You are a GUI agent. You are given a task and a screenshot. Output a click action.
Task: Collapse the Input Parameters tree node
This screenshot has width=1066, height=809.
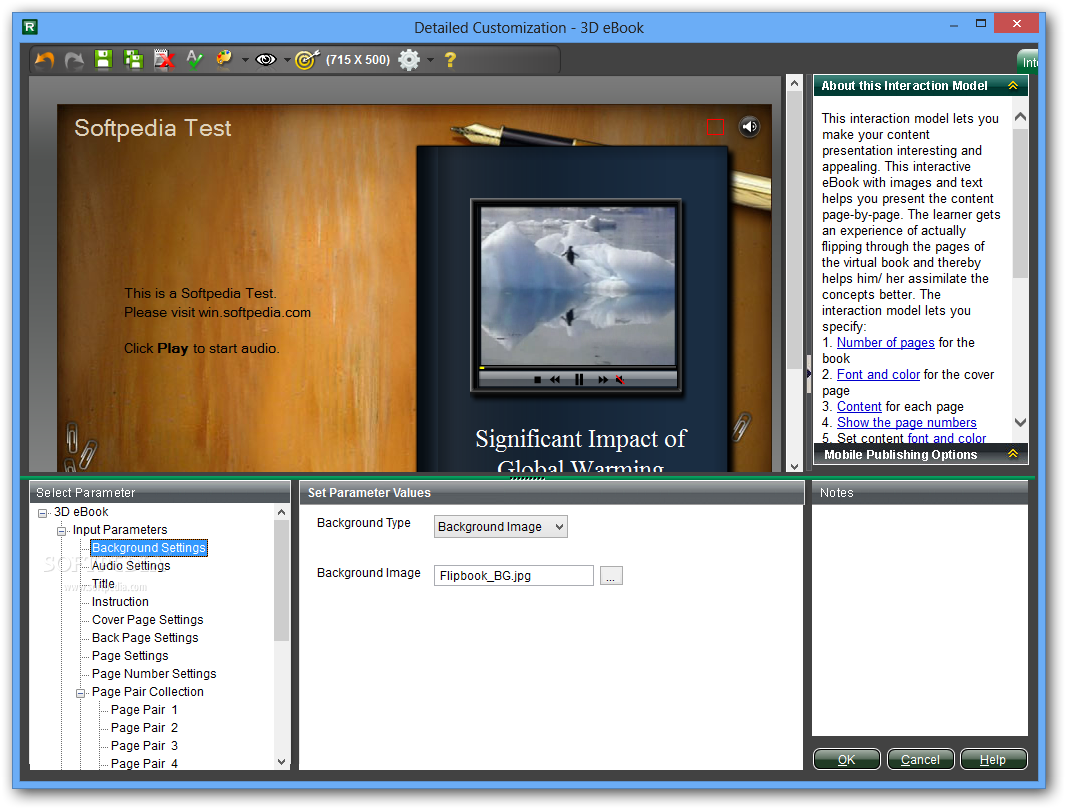[62, 531]
